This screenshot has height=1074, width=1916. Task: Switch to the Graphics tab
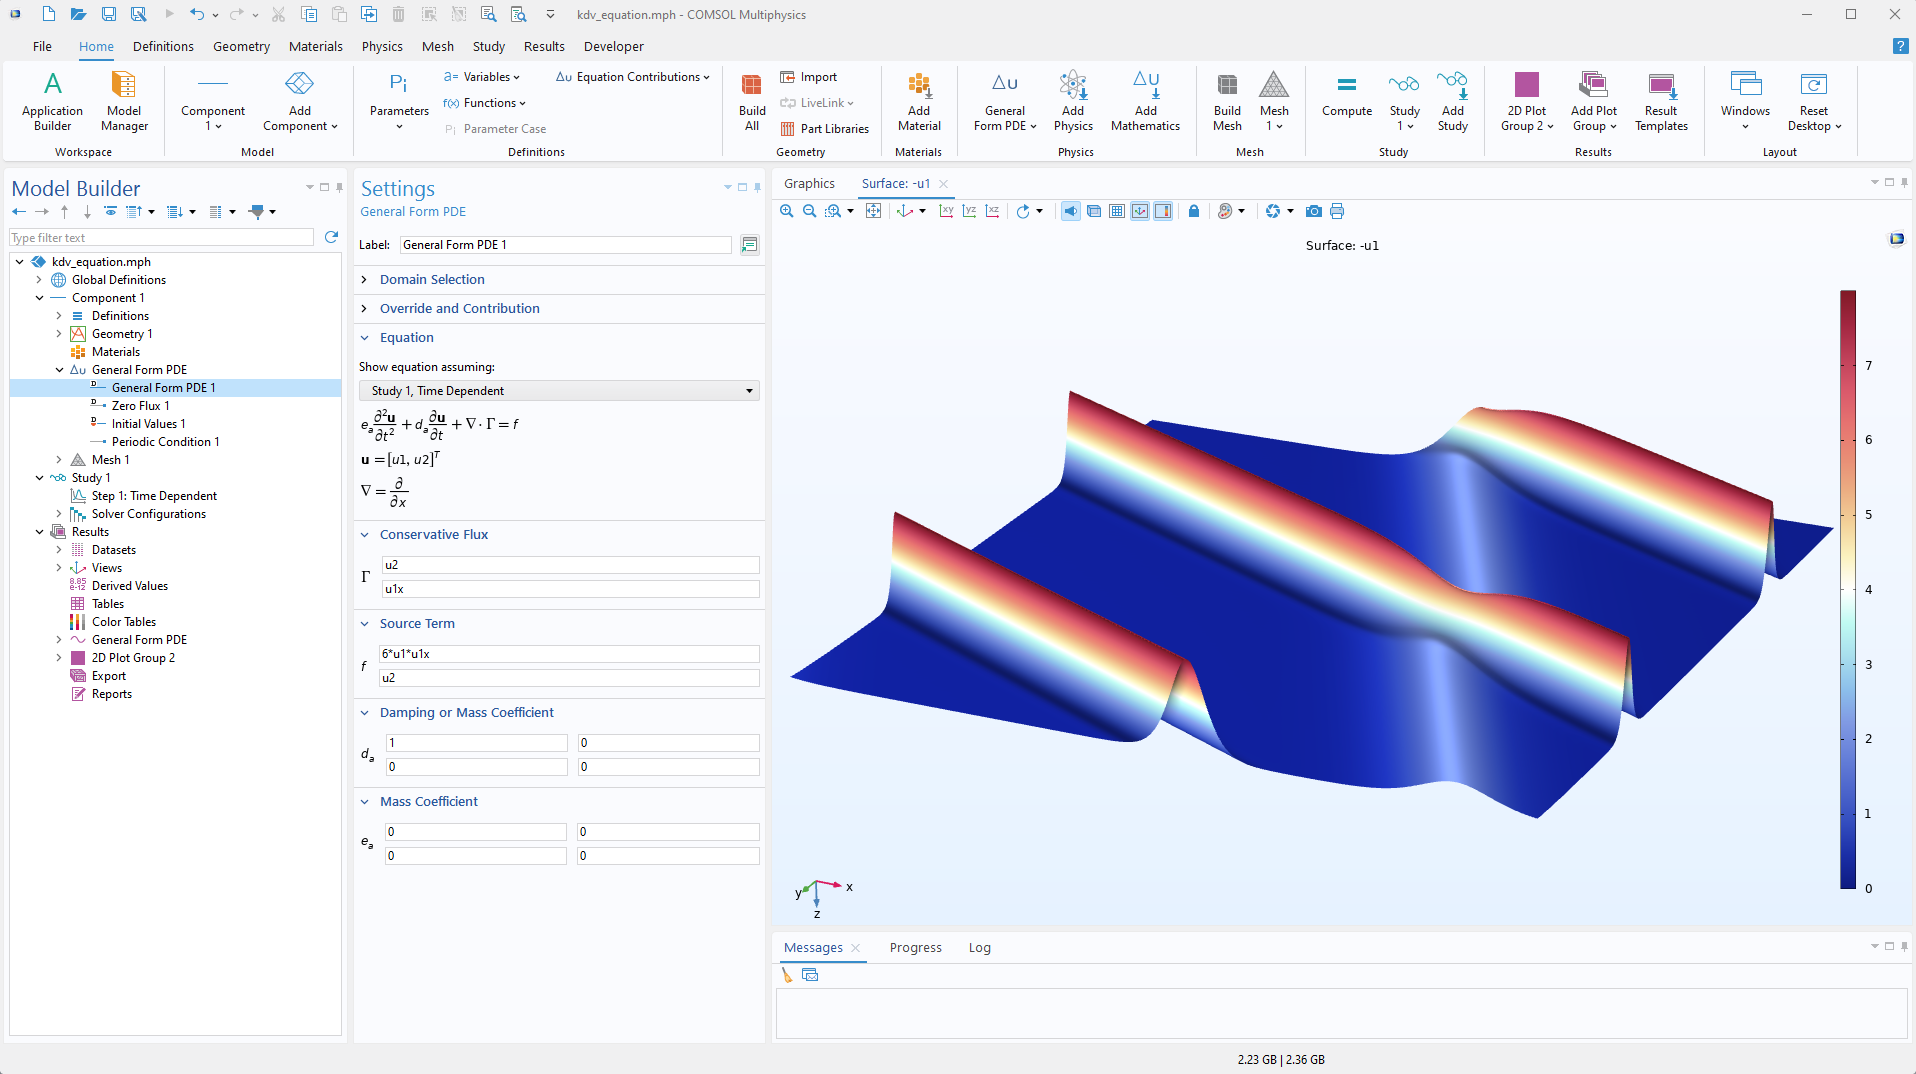809,183
